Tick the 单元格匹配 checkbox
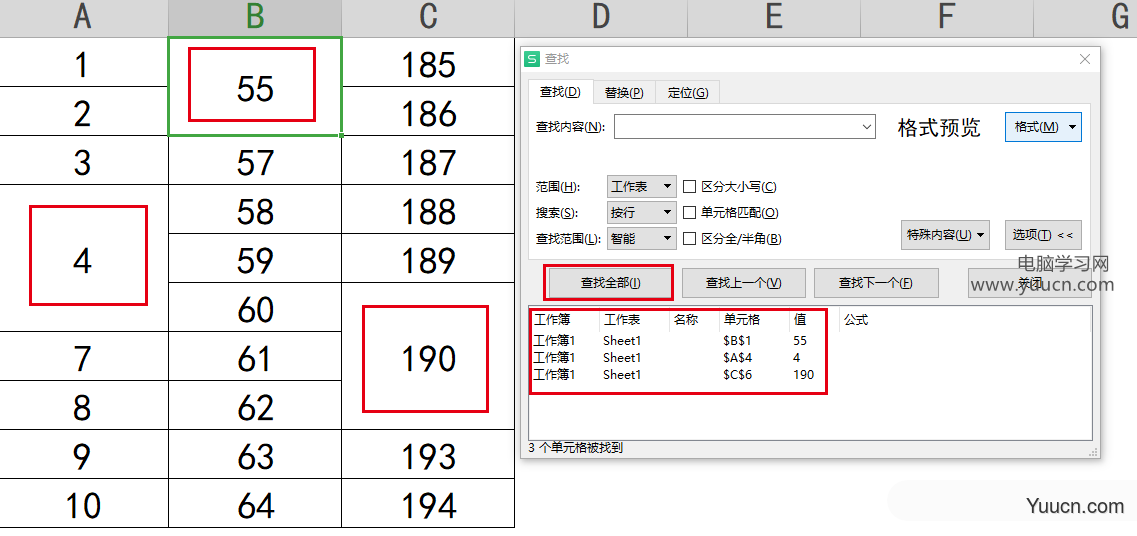 pyautogui.click(x=689, y=212)
